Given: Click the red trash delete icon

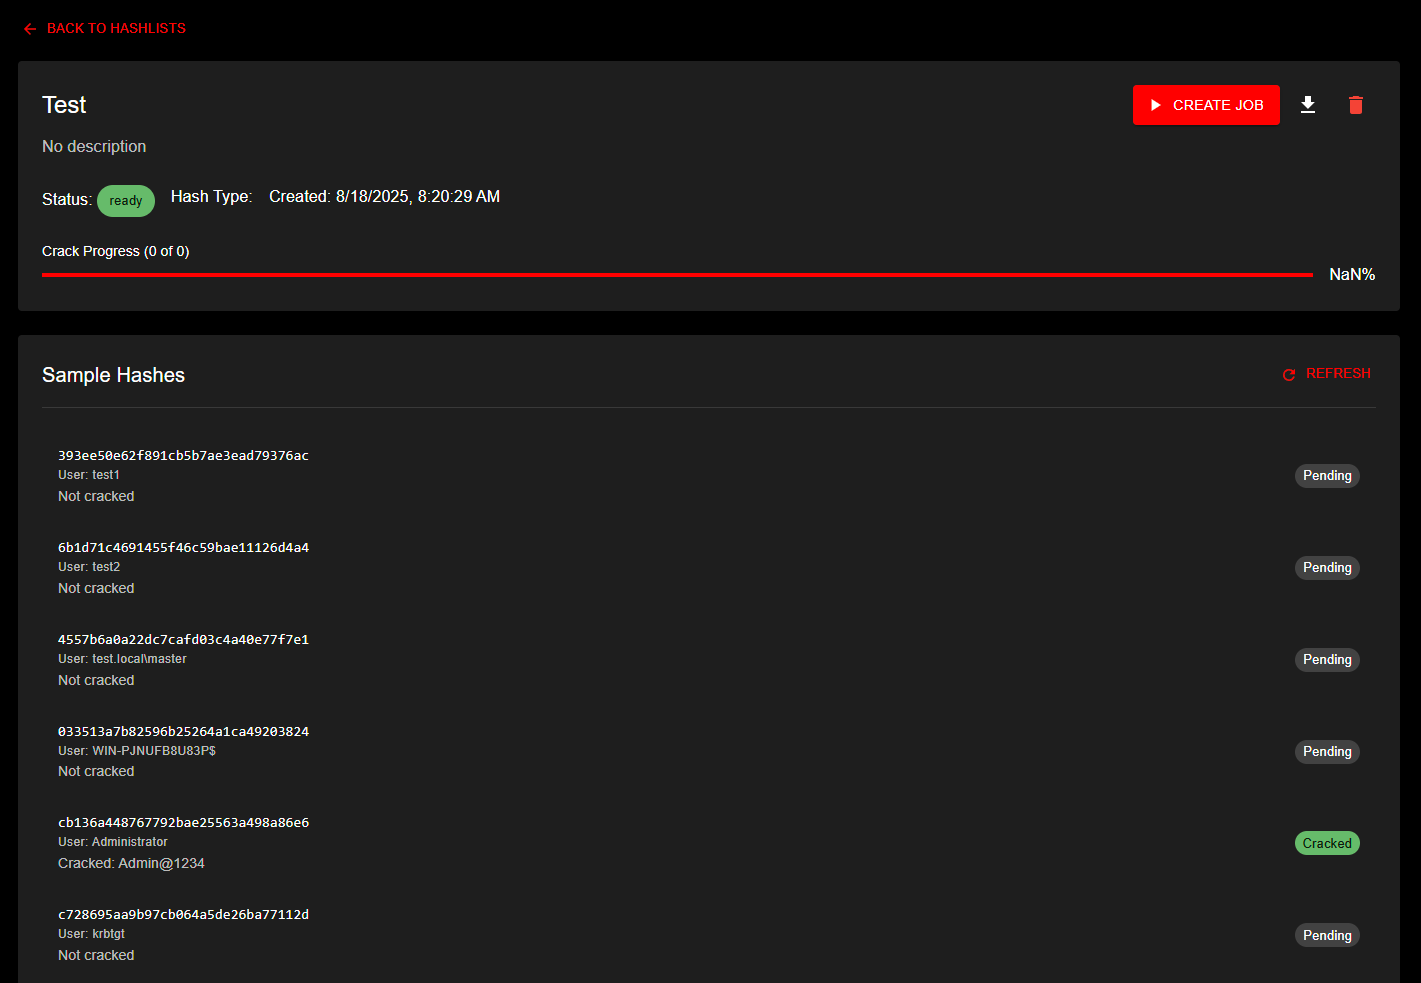Looking at the screenshot, I should [1355, 105].
